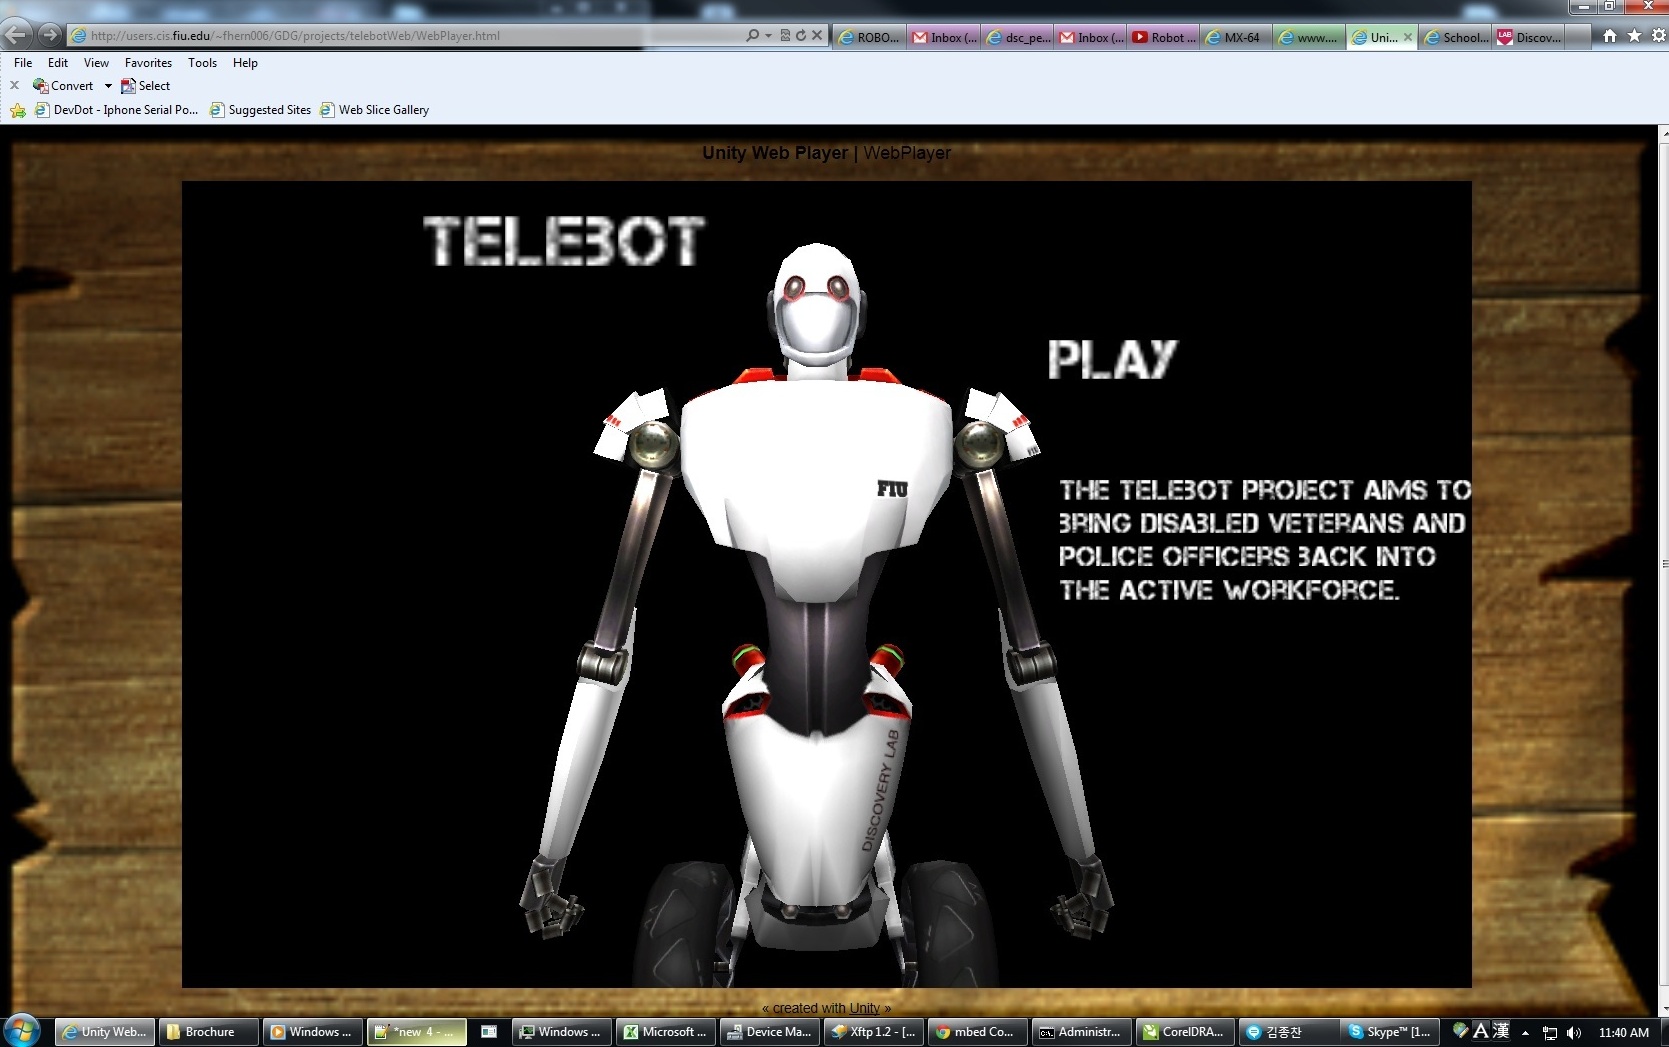Expand the Convert dropdown arrow
Screen dimensions: 1669x1047
pos(108,86)
